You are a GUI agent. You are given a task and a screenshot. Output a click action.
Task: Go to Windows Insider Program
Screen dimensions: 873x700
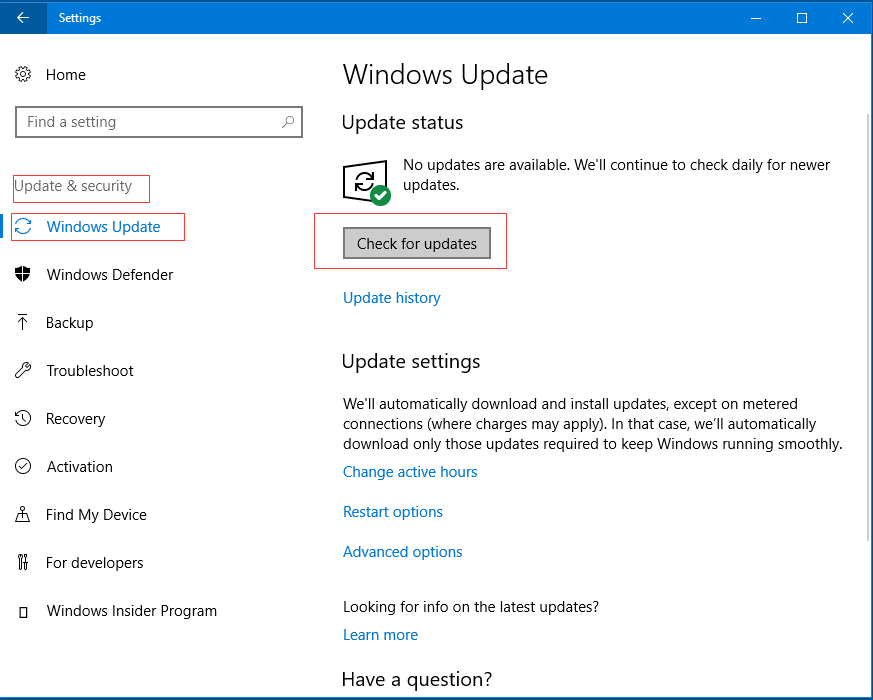(x=132, y=611)
